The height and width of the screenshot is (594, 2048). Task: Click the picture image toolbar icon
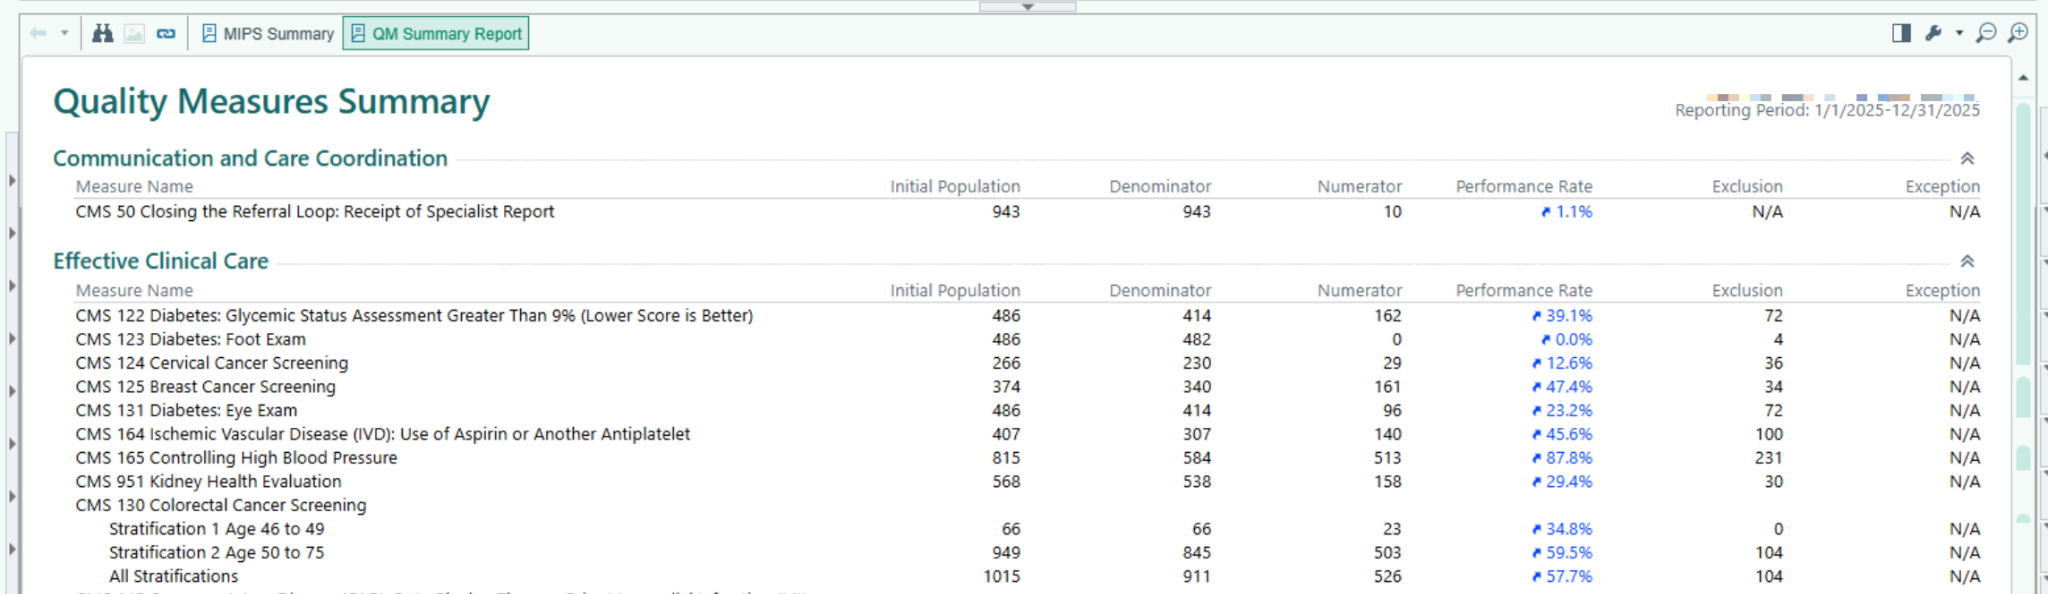click(x=134, y=34)
